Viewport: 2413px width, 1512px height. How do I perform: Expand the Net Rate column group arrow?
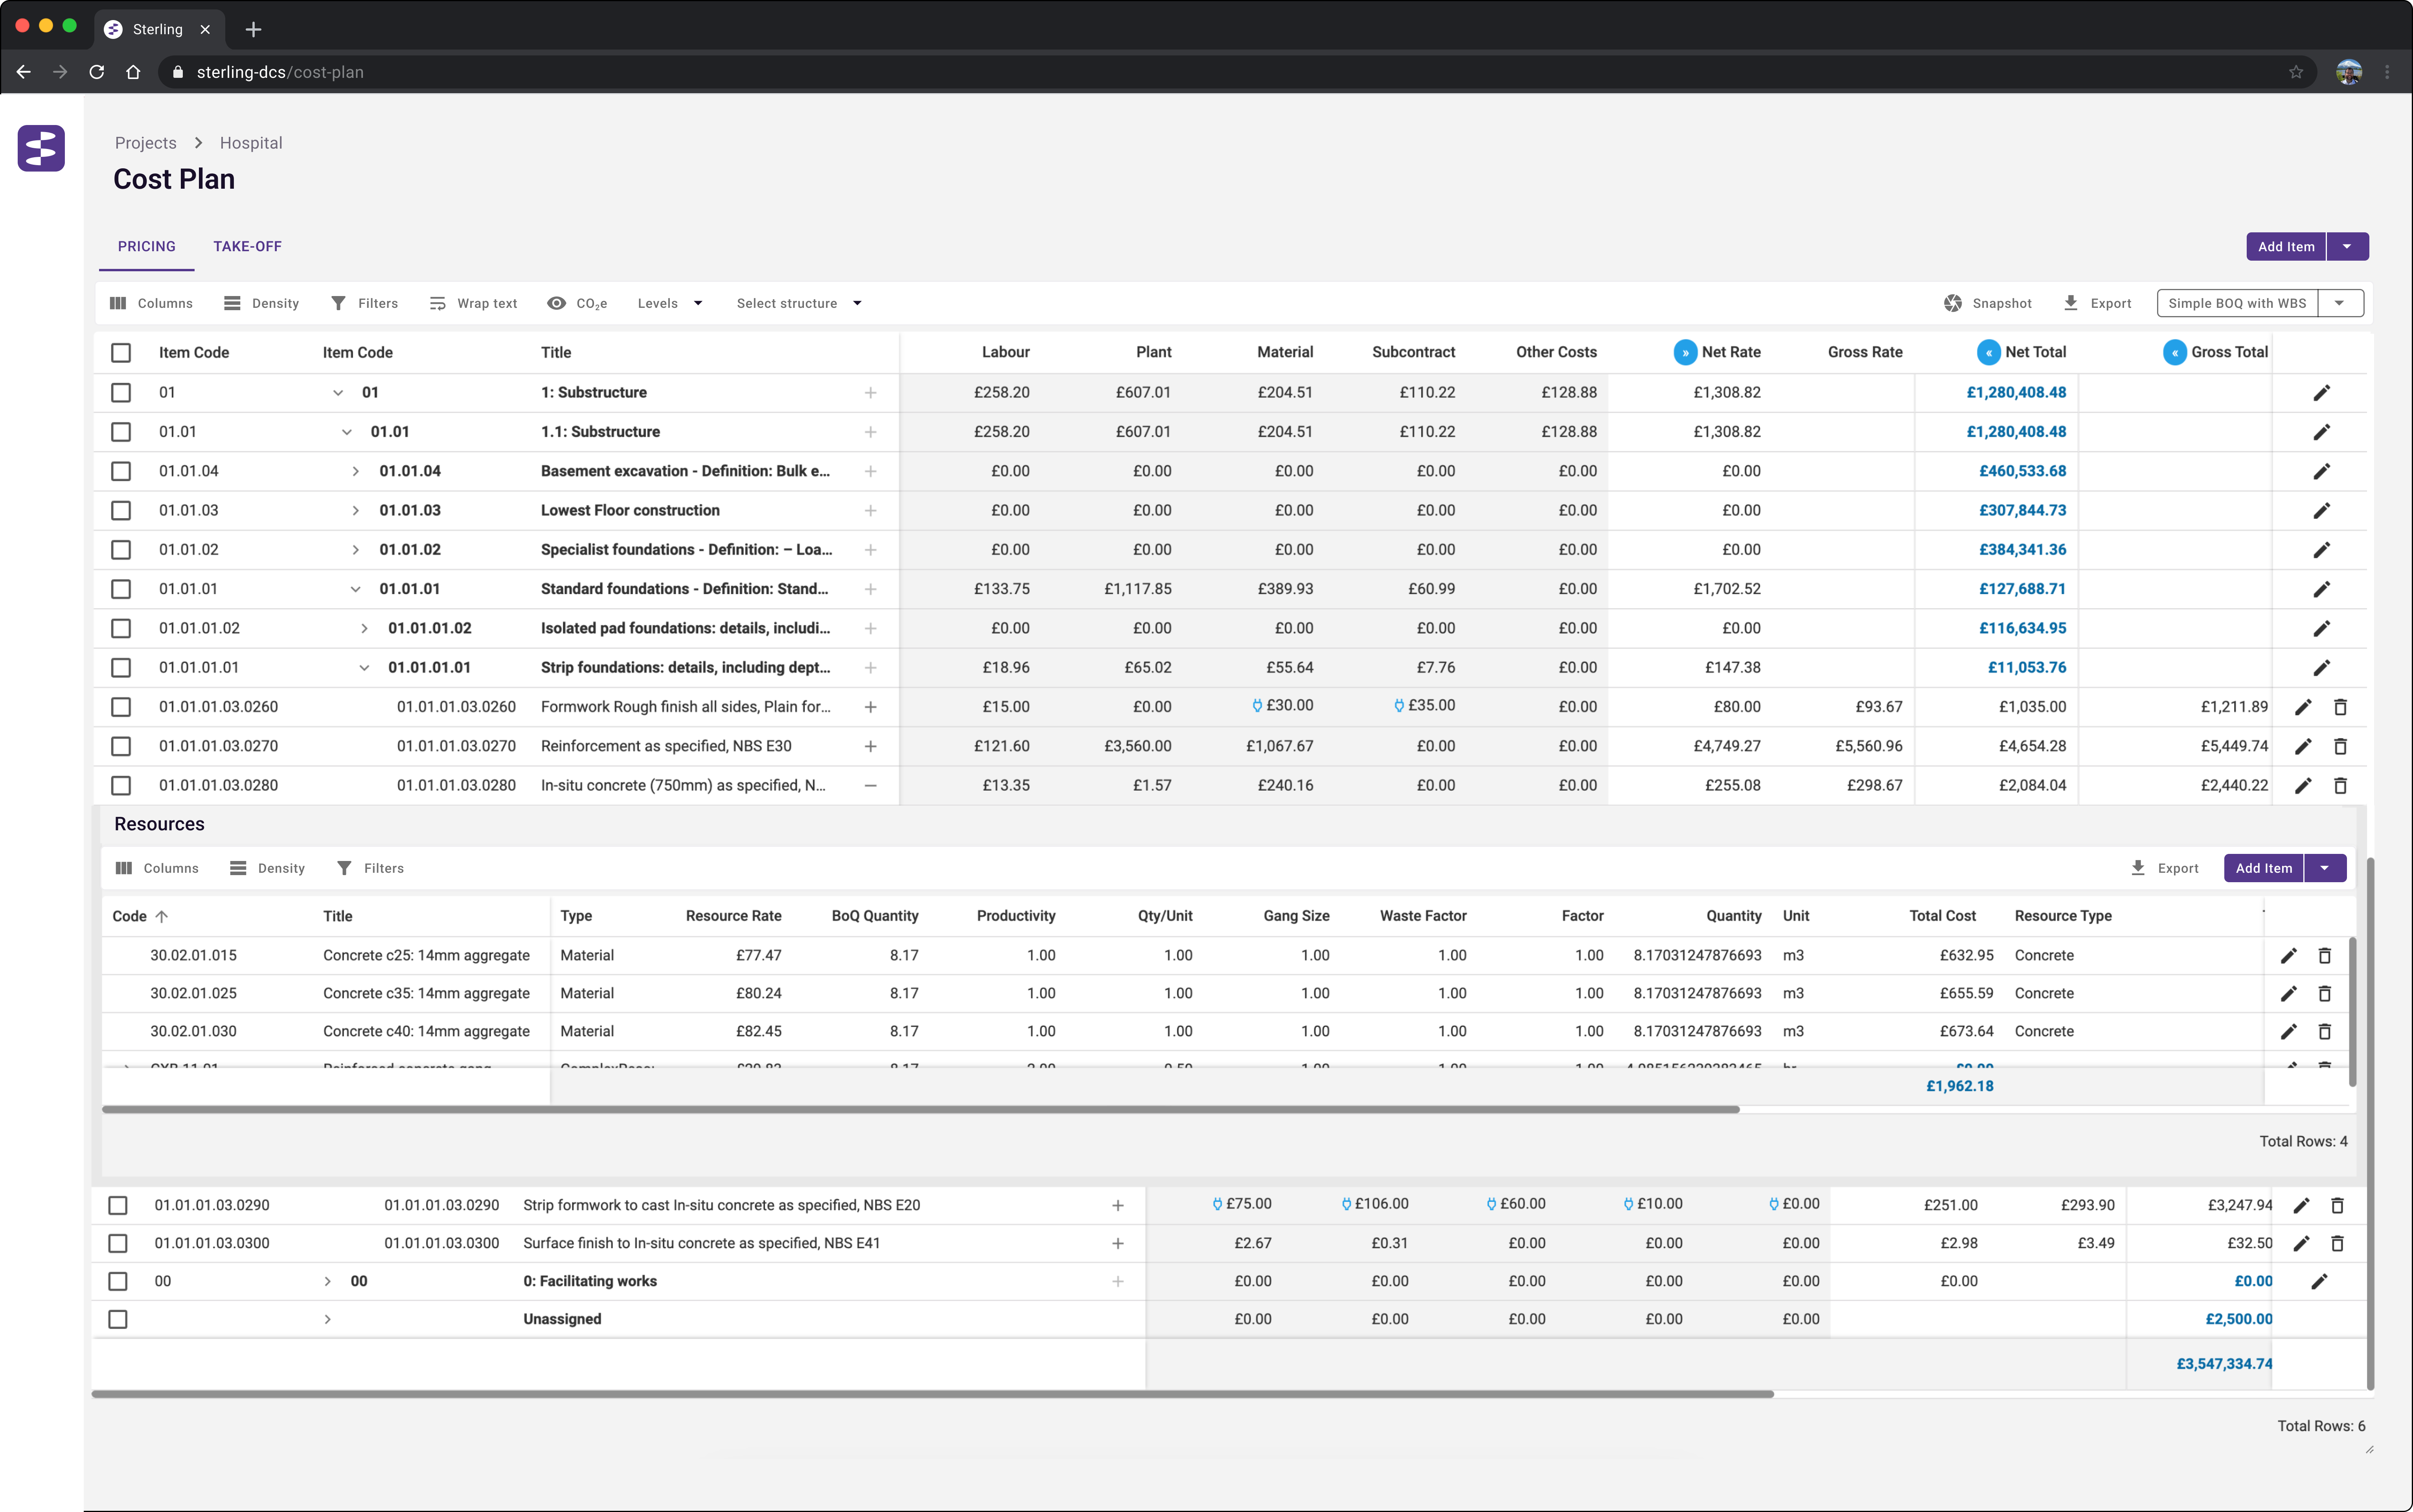click(1685, 352)
